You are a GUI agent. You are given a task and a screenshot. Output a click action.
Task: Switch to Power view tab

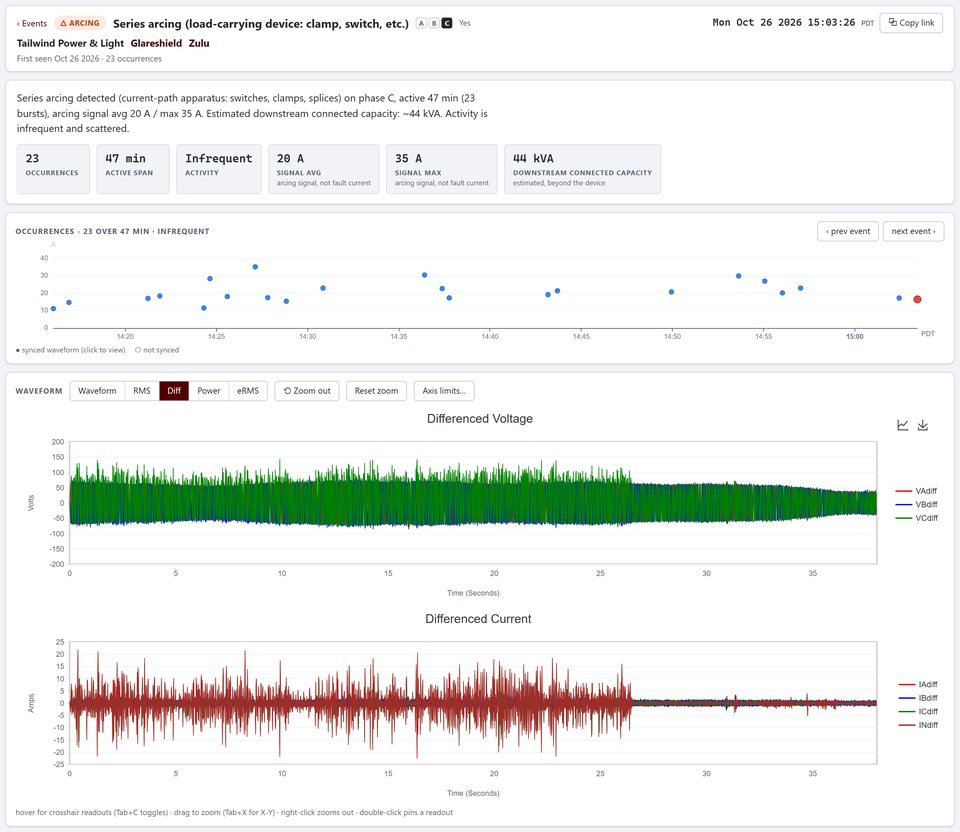pyautogui.click(x=209, y=391)
